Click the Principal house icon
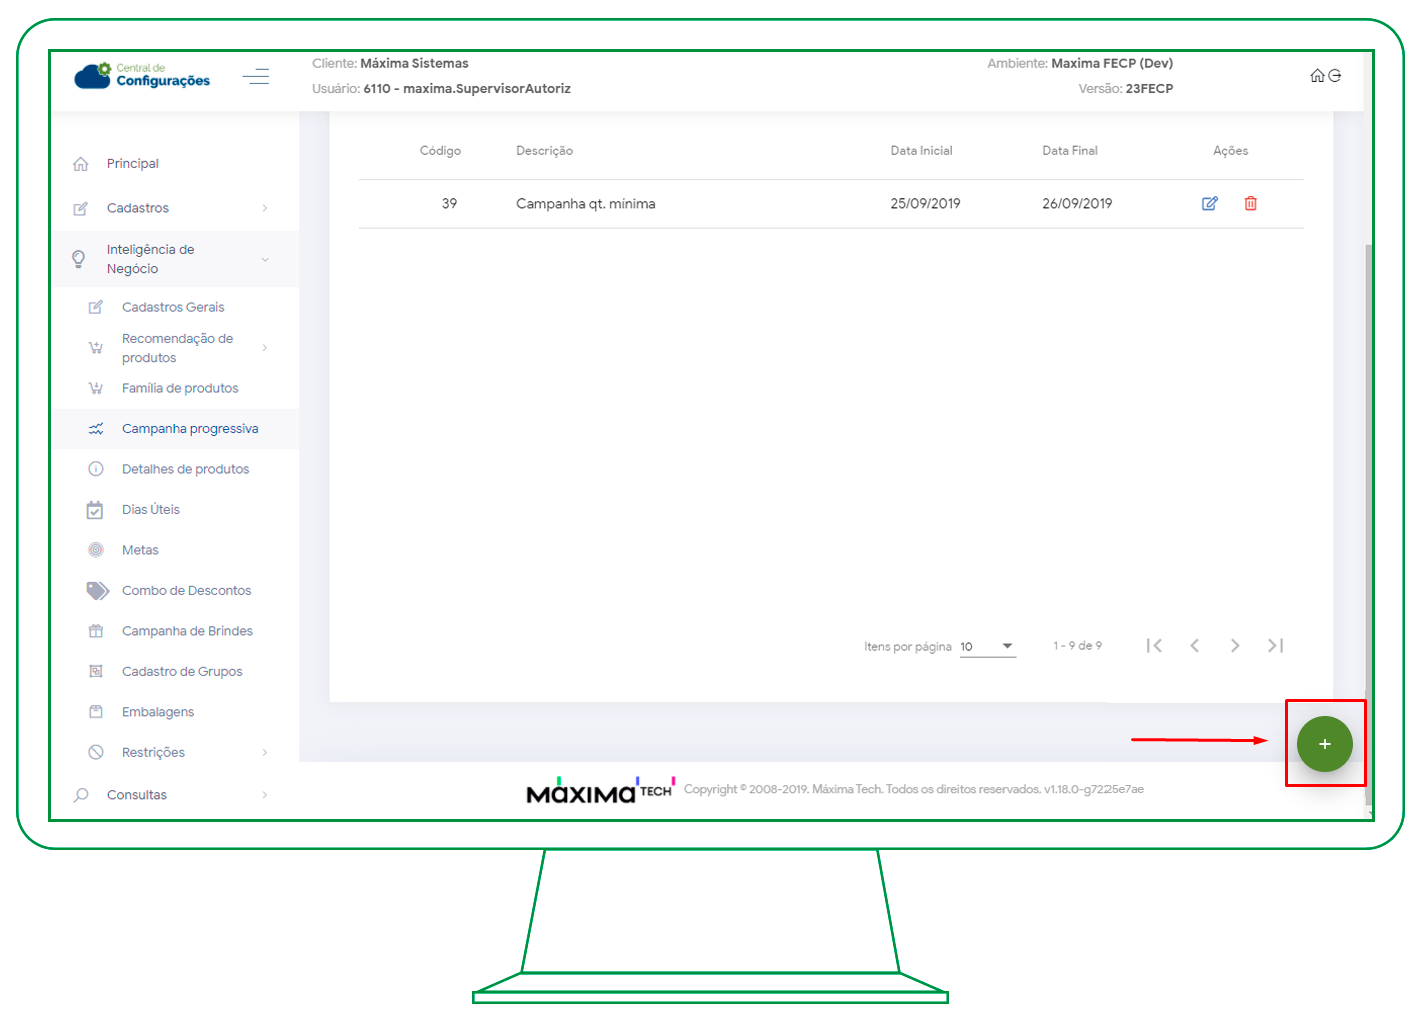 (x=81, y=164)
